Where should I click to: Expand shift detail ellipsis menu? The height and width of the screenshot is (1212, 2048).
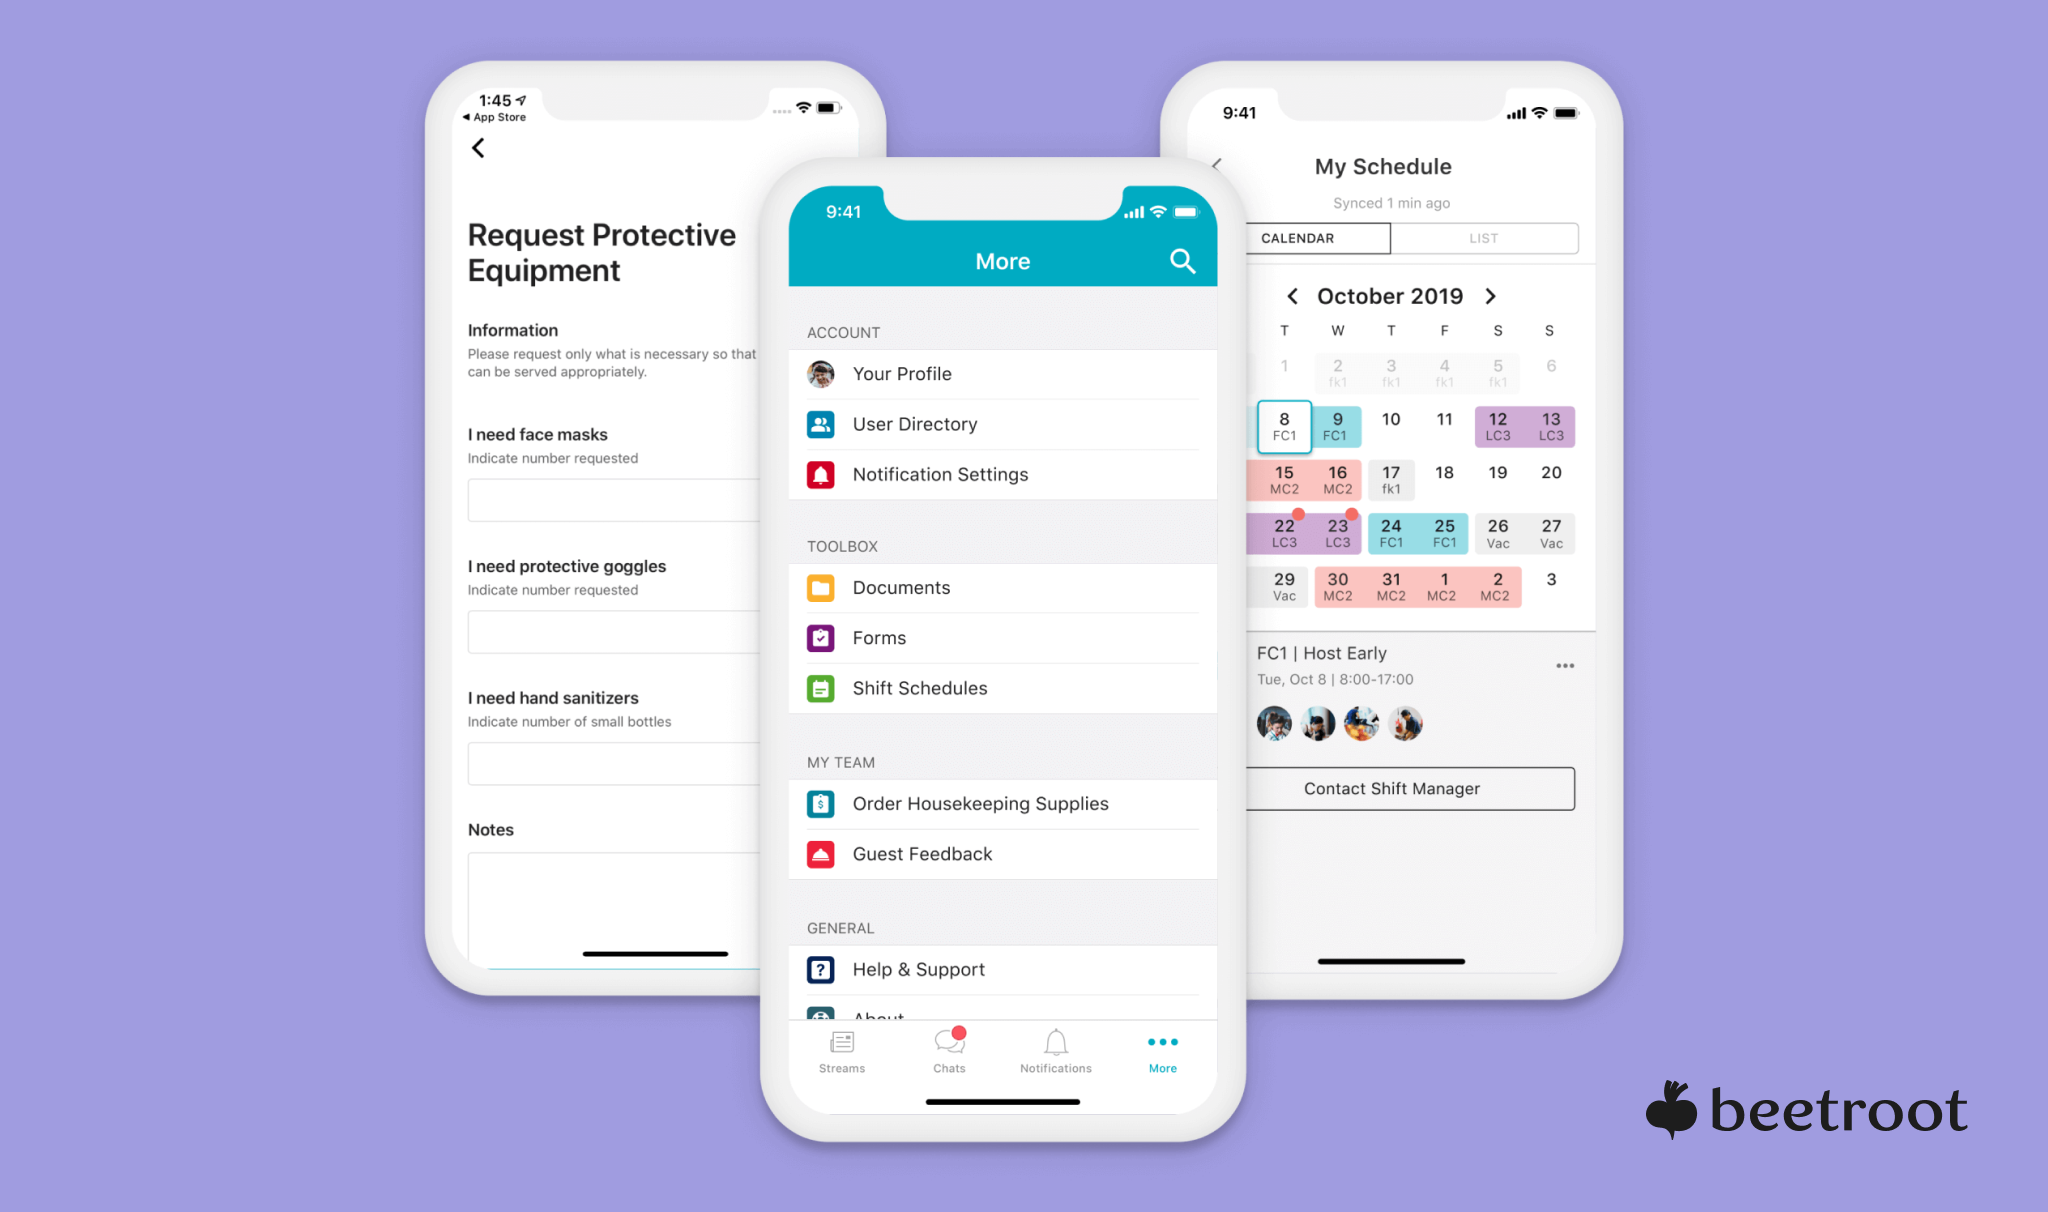[x=1565, y=665]
